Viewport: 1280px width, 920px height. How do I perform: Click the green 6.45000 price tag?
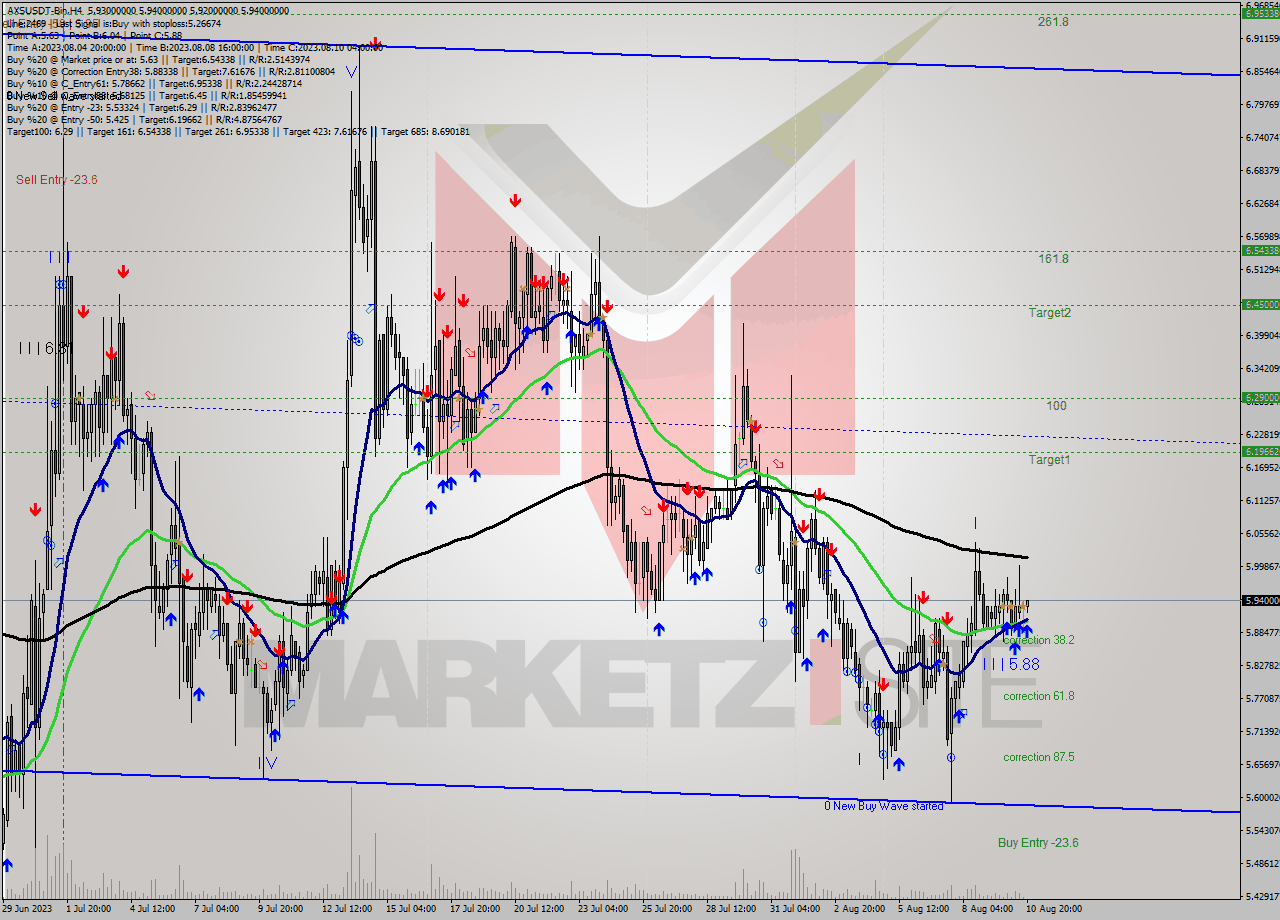tap(1260, 305)
